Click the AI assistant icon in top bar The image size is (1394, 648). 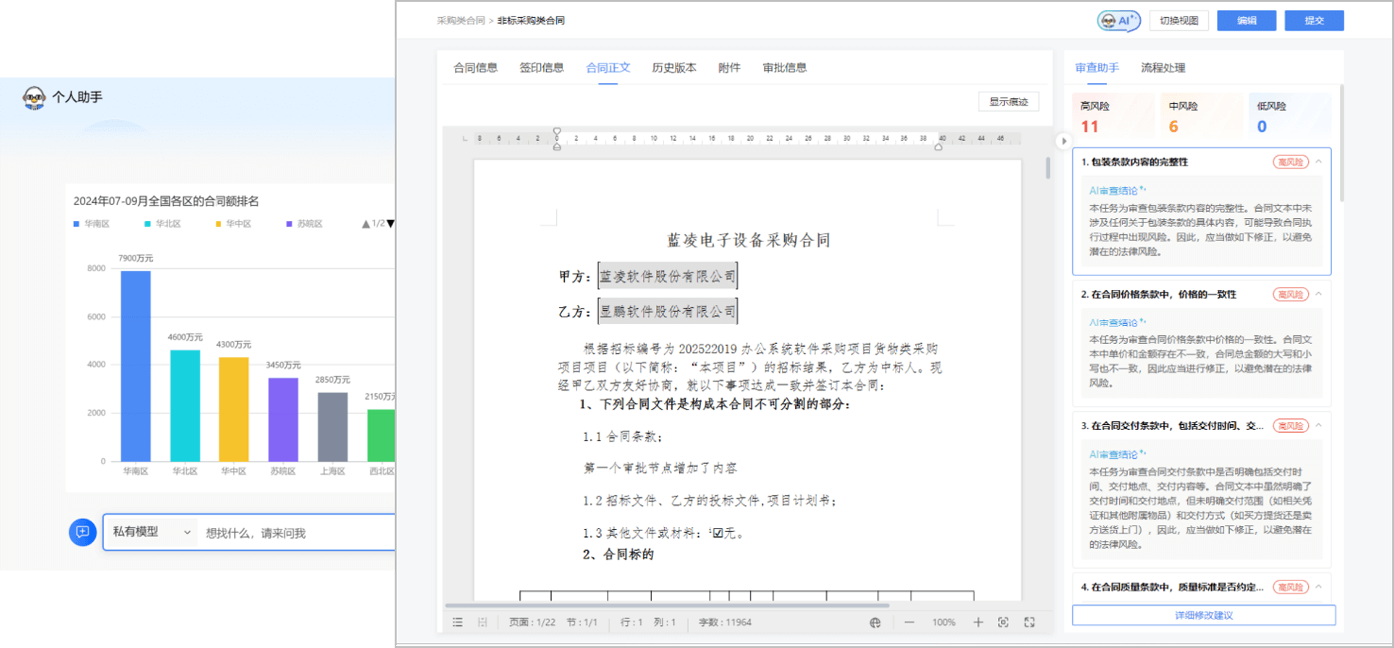(1118, 20)
